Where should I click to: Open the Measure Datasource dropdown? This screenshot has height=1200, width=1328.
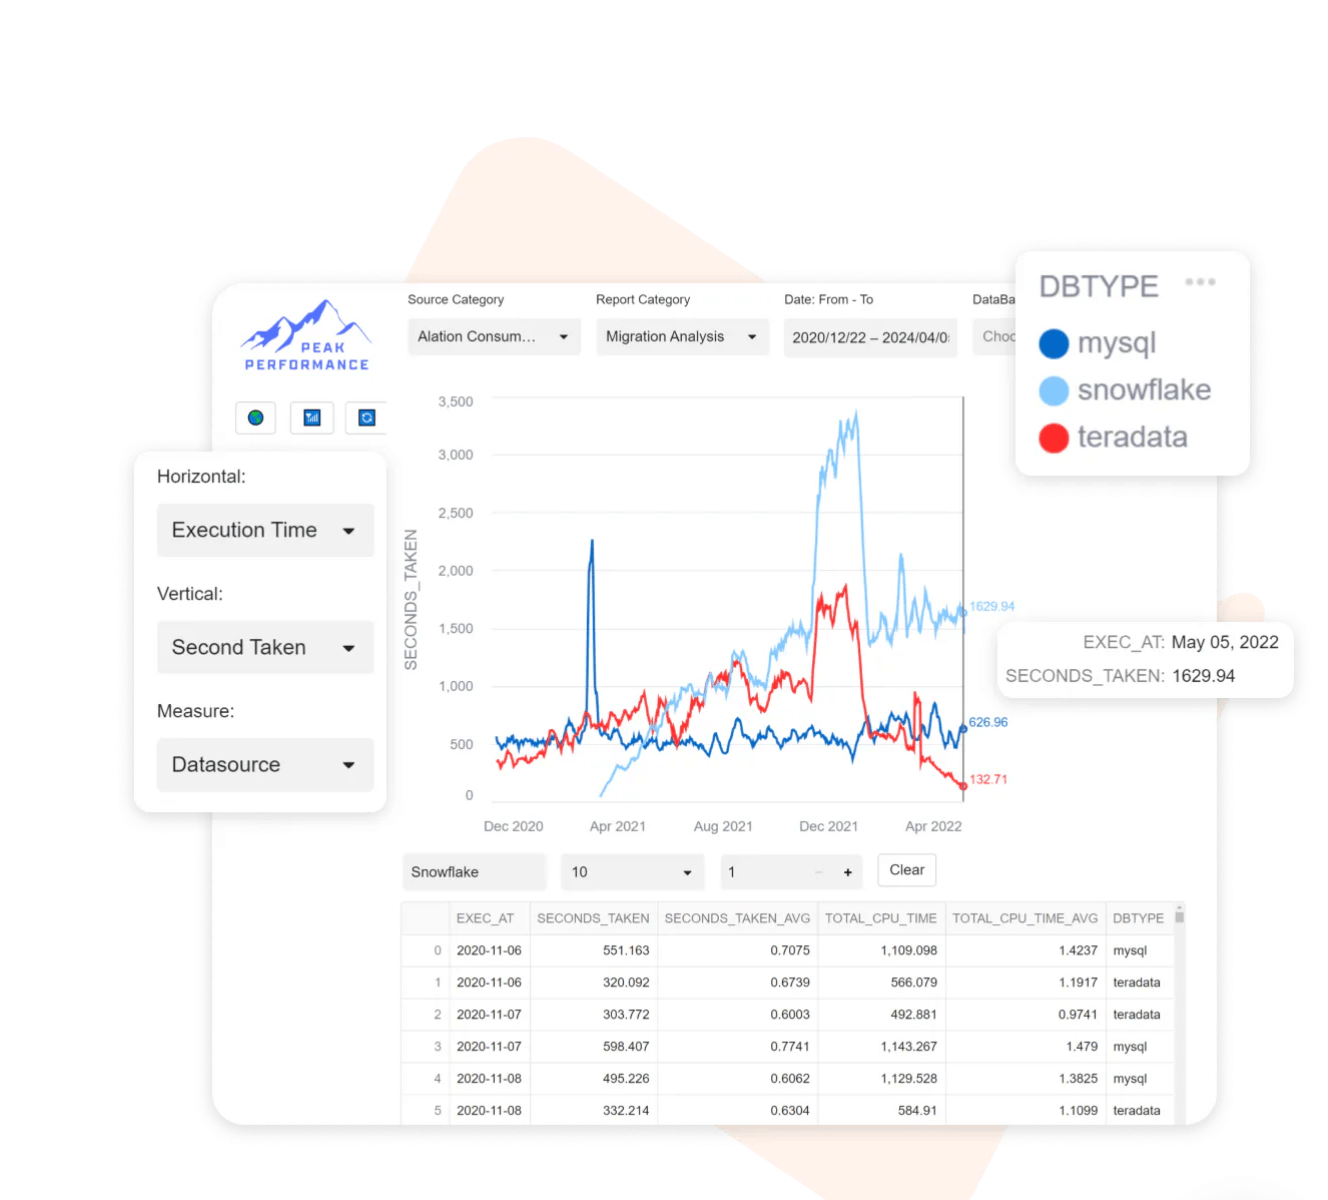point(265,765)
